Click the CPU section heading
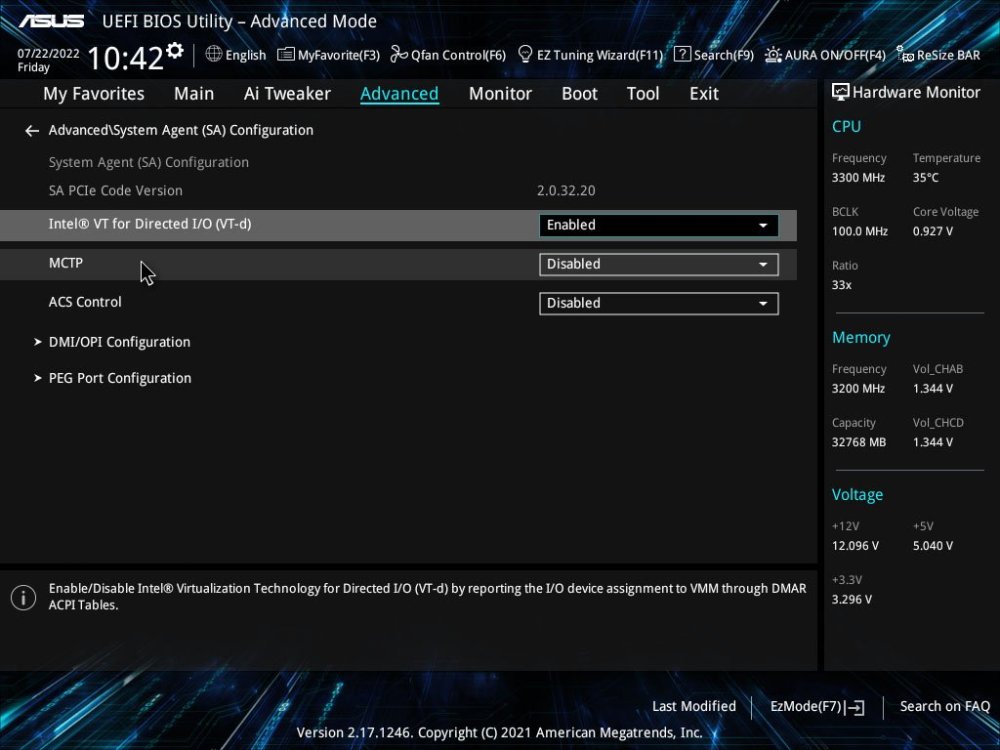Screen dimensions: 1000x750 tap(846, 127)
